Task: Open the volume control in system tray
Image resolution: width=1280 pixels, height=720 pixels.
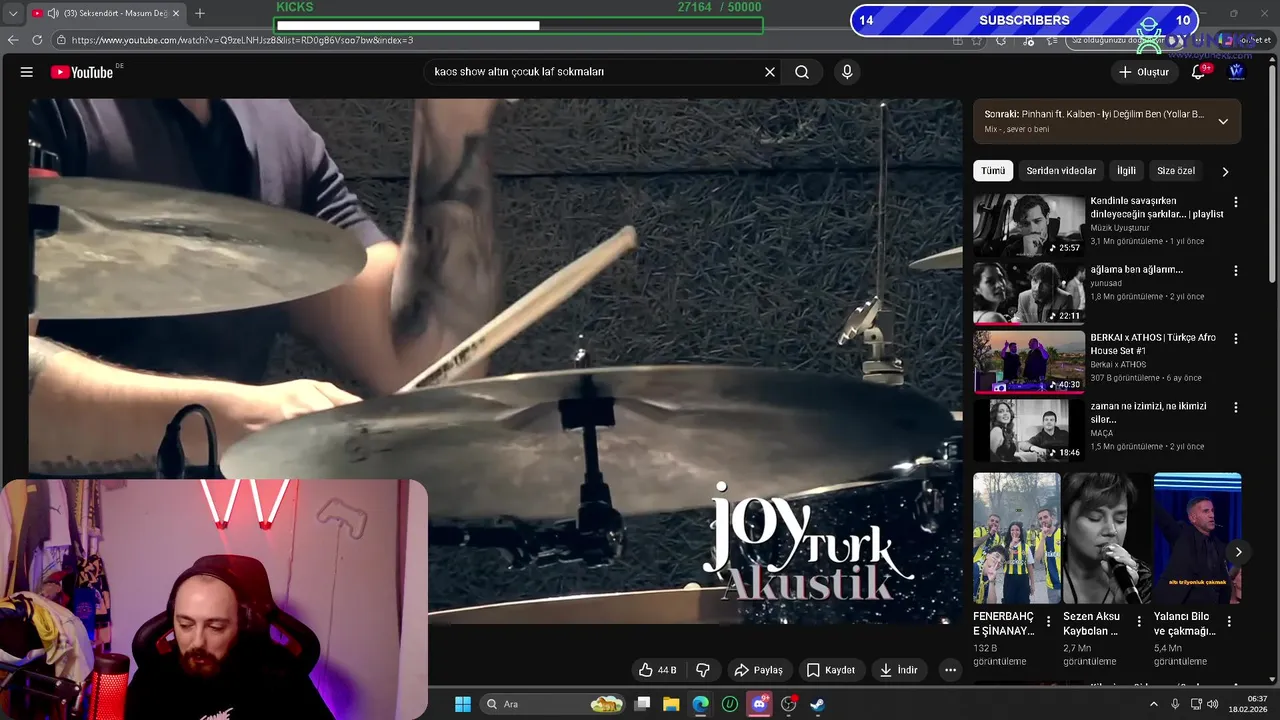Action: click(x=1213, y=704)
